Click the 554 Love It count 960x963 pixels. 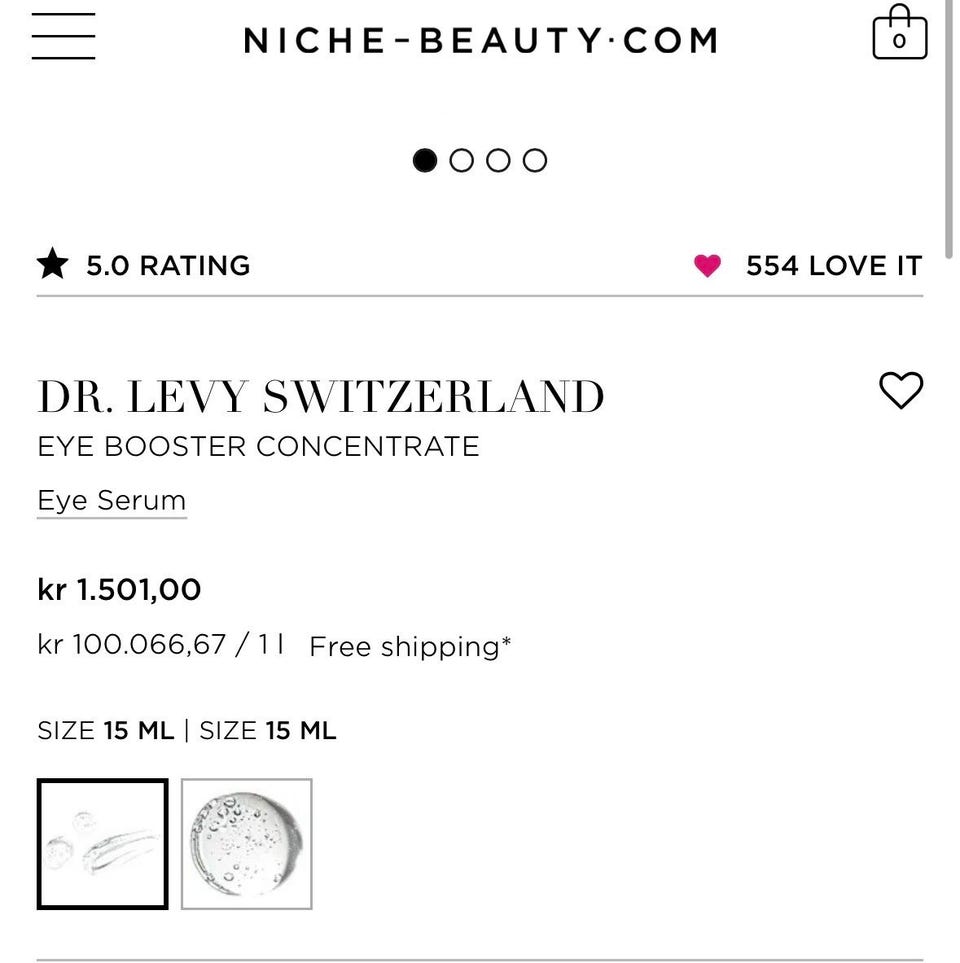click(833, 266)
